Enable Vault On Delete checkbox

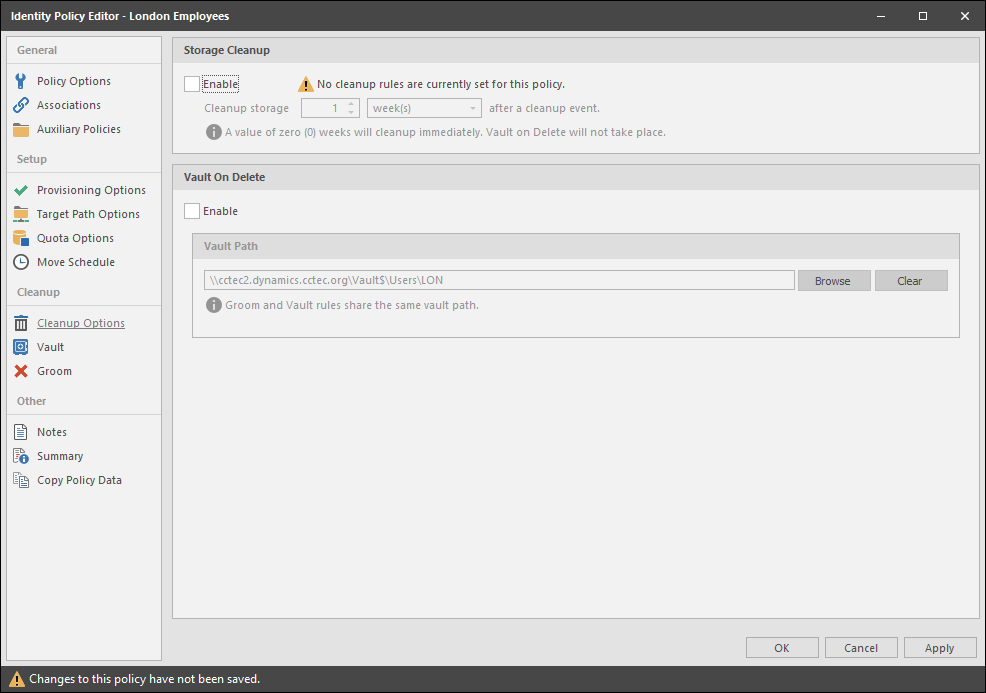click(x=192, y=211)
